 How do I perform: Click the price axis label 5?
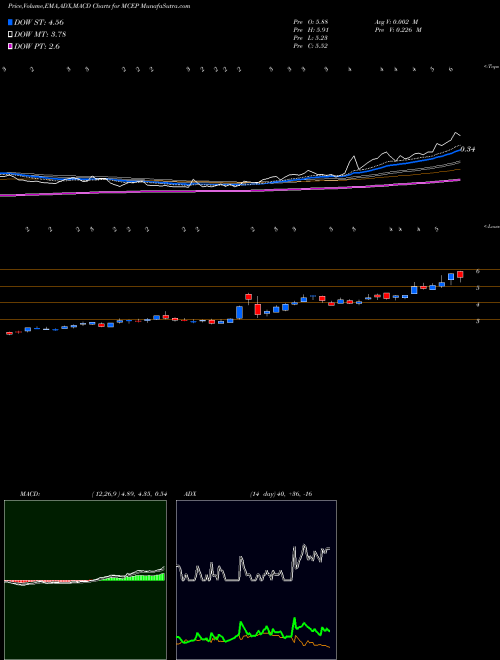pos(478,288)
